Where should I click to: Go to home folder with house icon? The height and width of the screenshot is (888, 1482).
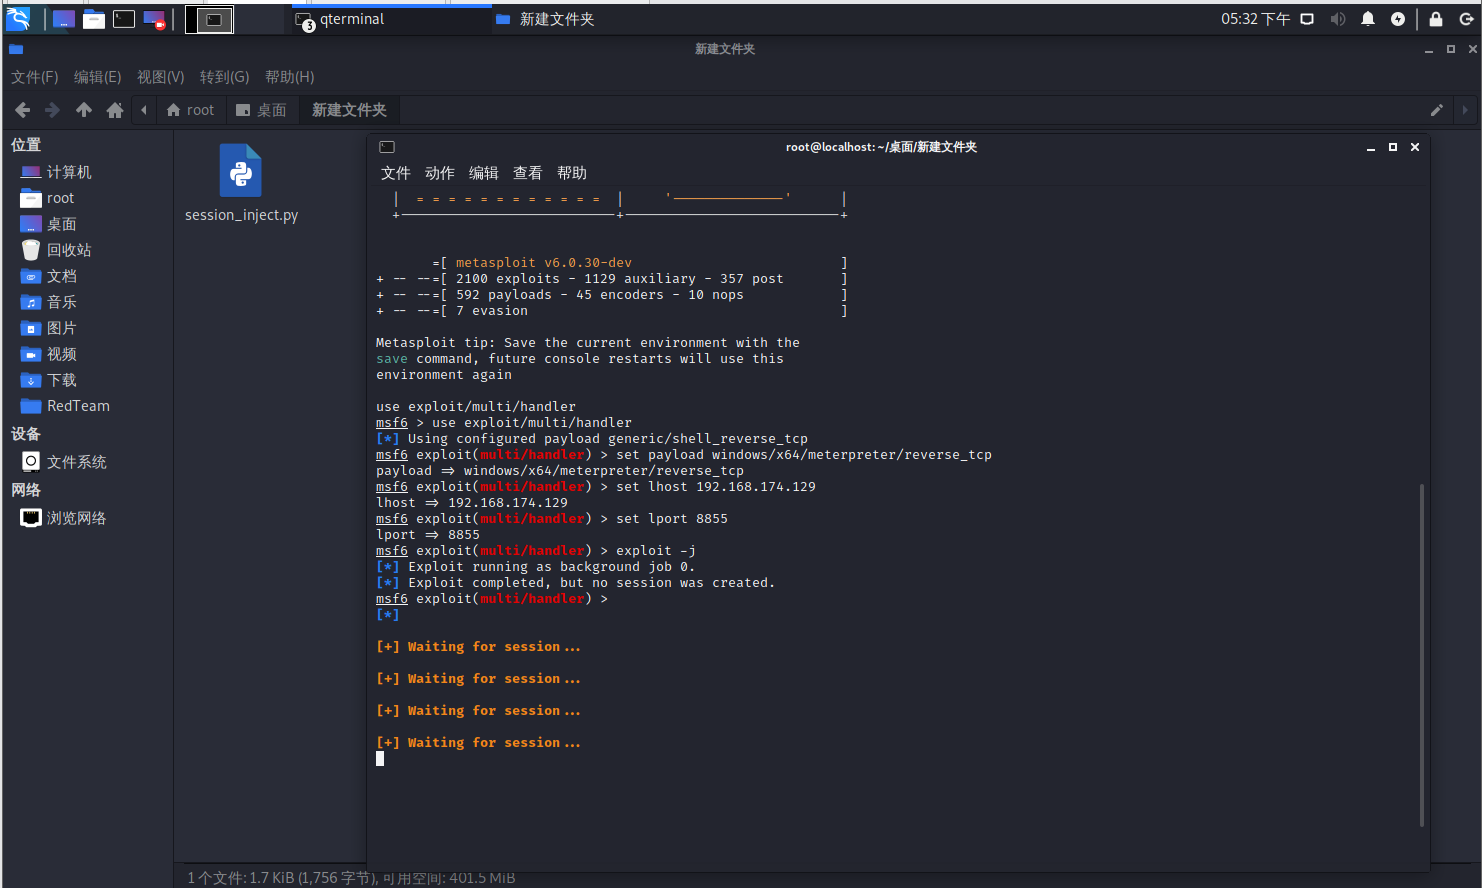115,110
